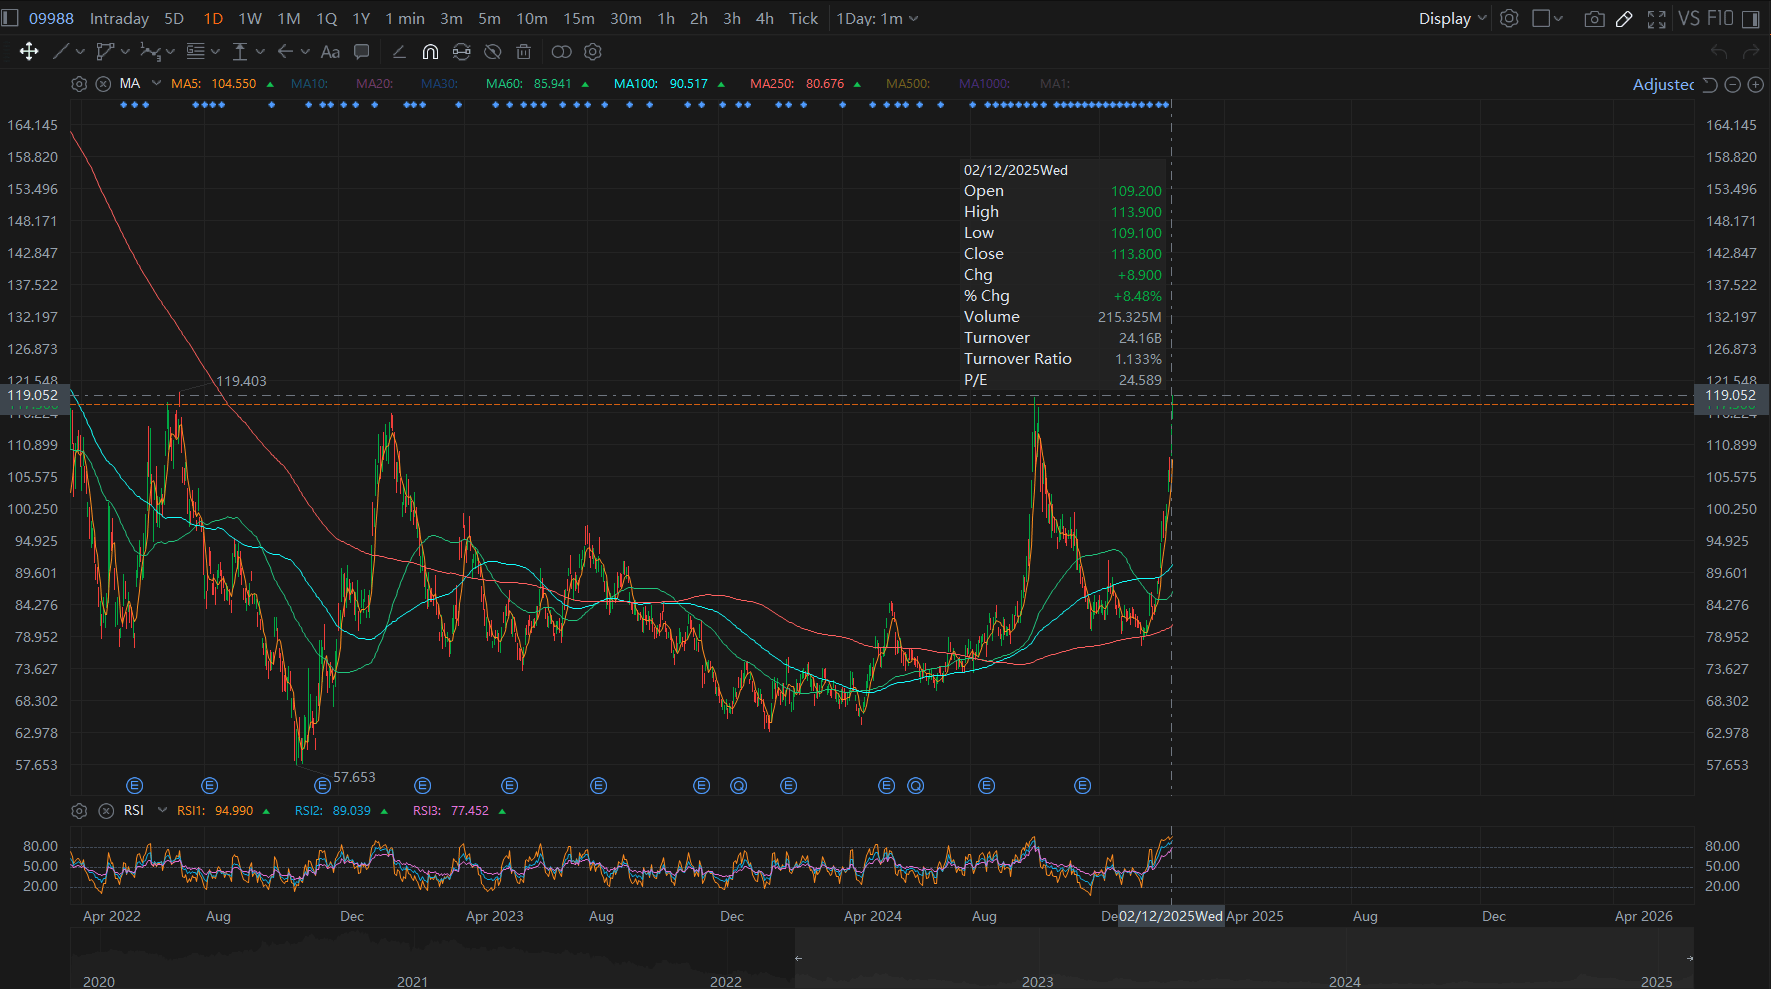Image resolution: width=1771 pixels, height=989 pixels.
Task: Click the pencil drawing toolbar toggle
Action: (x=1625, y=19)
